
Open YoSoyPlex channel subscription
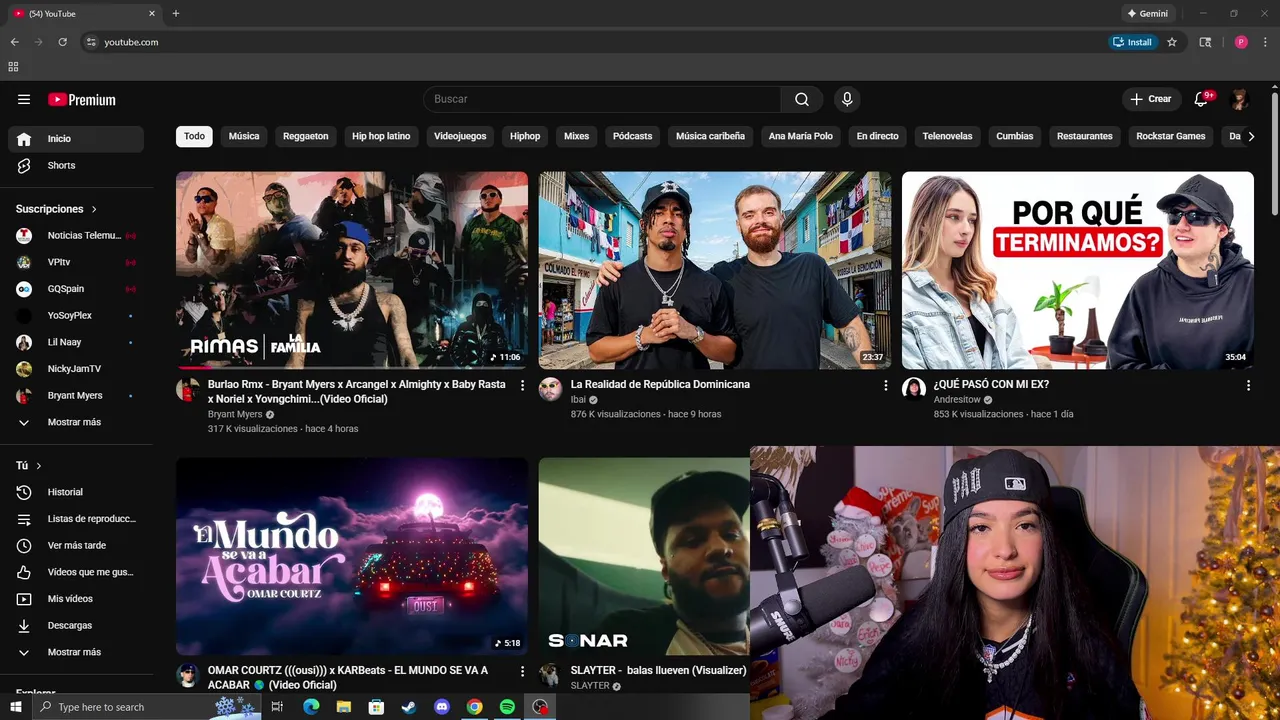pyautogui.click(x=76, y=315)
